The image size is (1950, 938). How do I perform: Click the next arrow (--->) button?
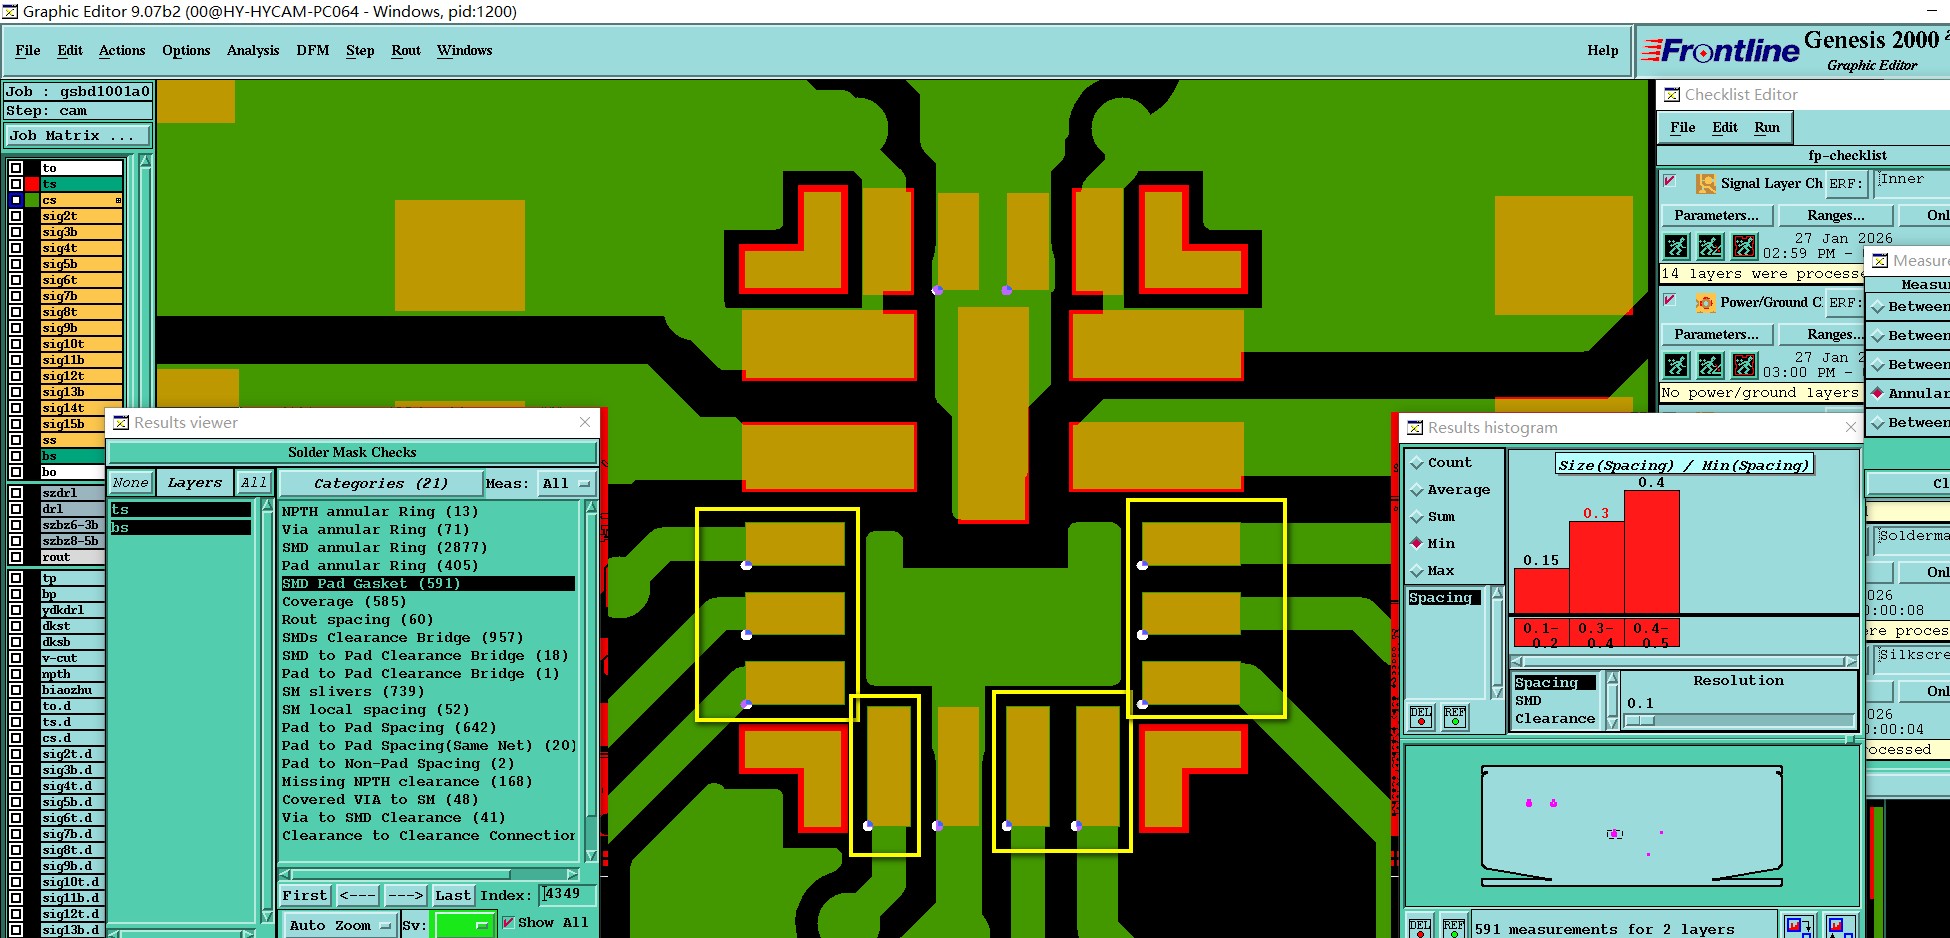pyautogui.click(x=405, y=896)
